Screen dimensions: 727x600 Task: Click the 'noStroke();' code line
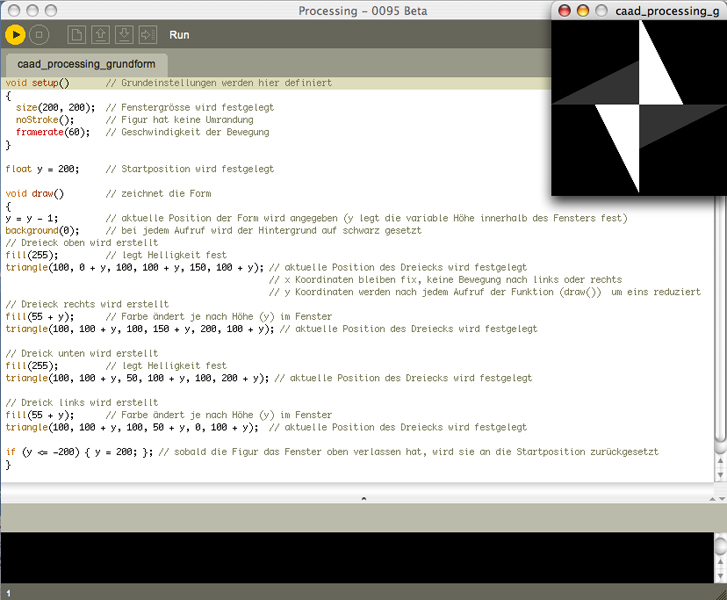pos(45,120)
